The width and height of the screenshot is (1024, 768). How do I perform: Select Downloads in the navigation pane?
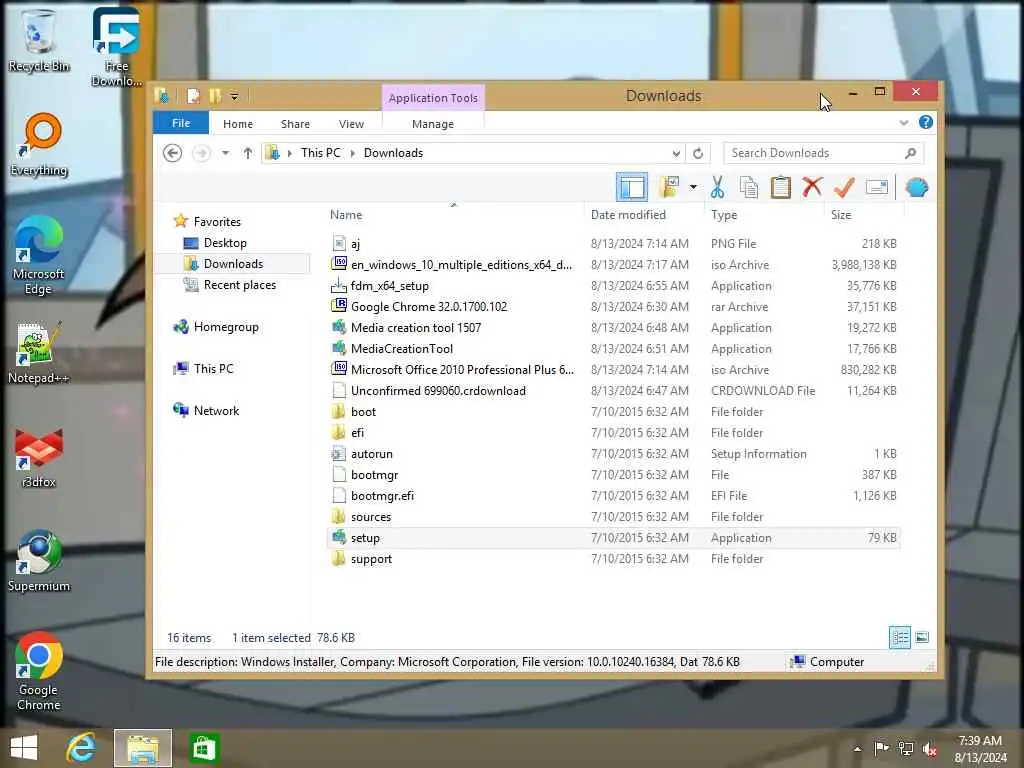pyautogui.click(x=233, y=263)
